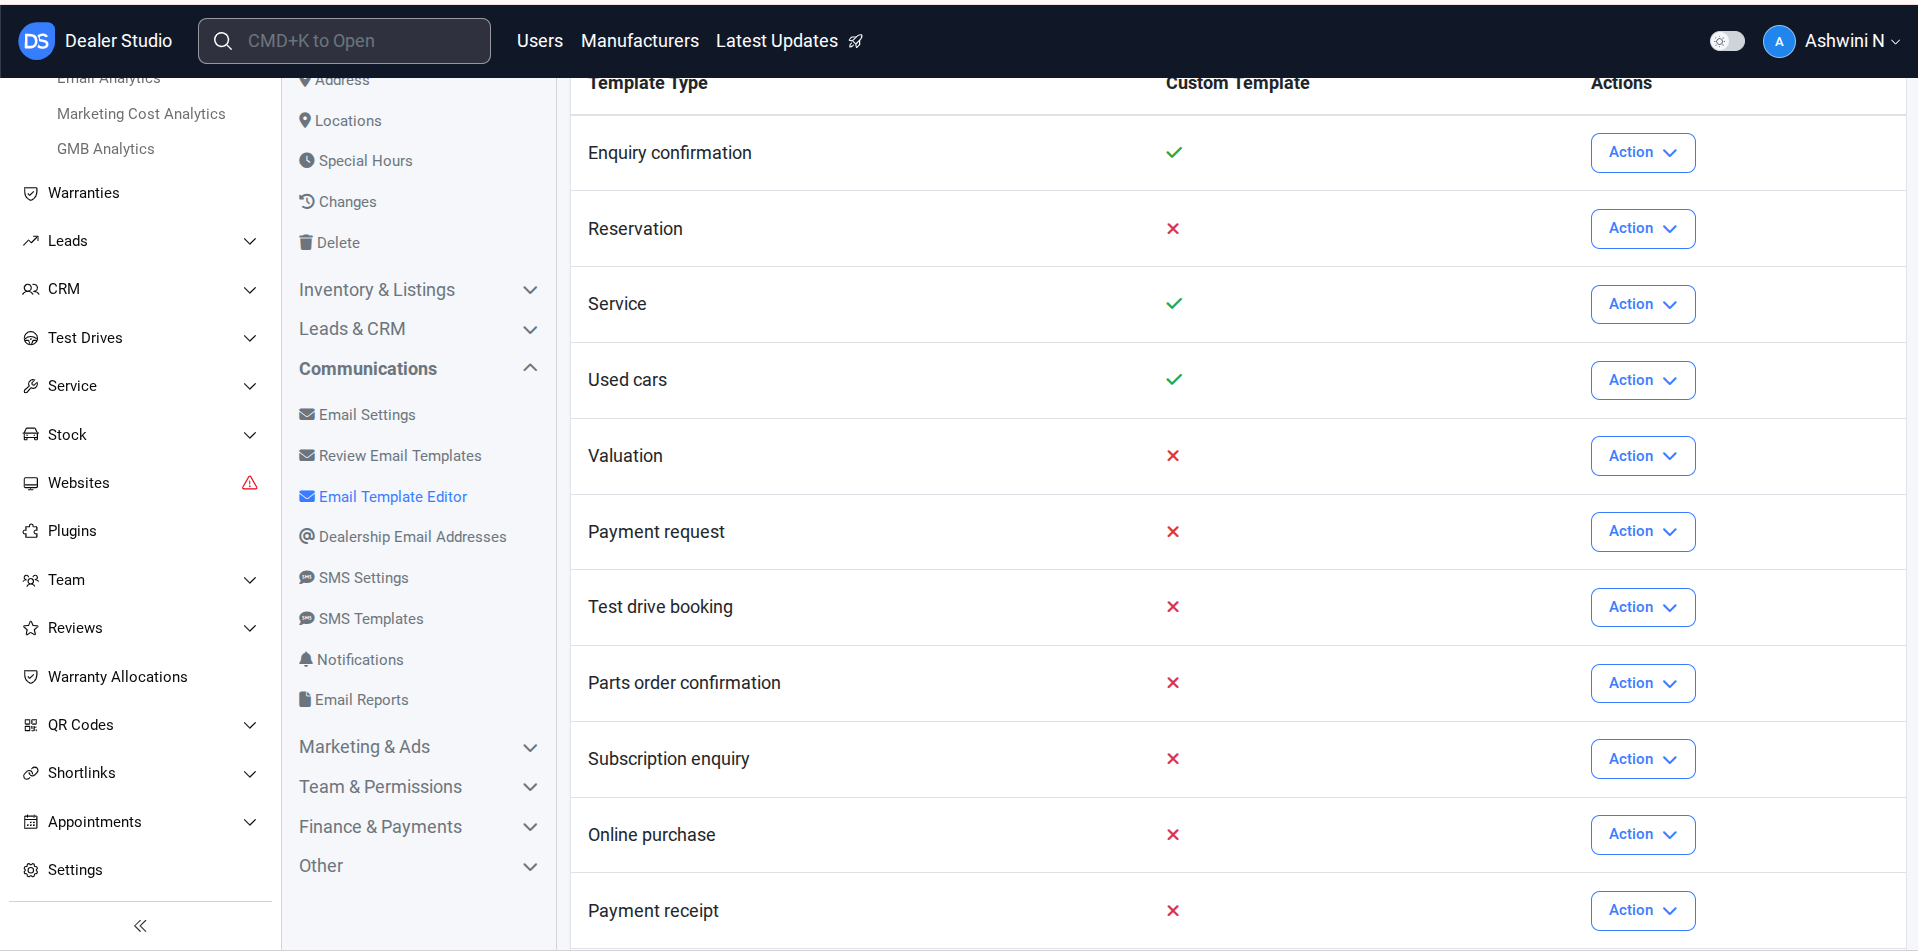
Task: Click the rocket icon beside Latest Updates
Action: (856, 41)
